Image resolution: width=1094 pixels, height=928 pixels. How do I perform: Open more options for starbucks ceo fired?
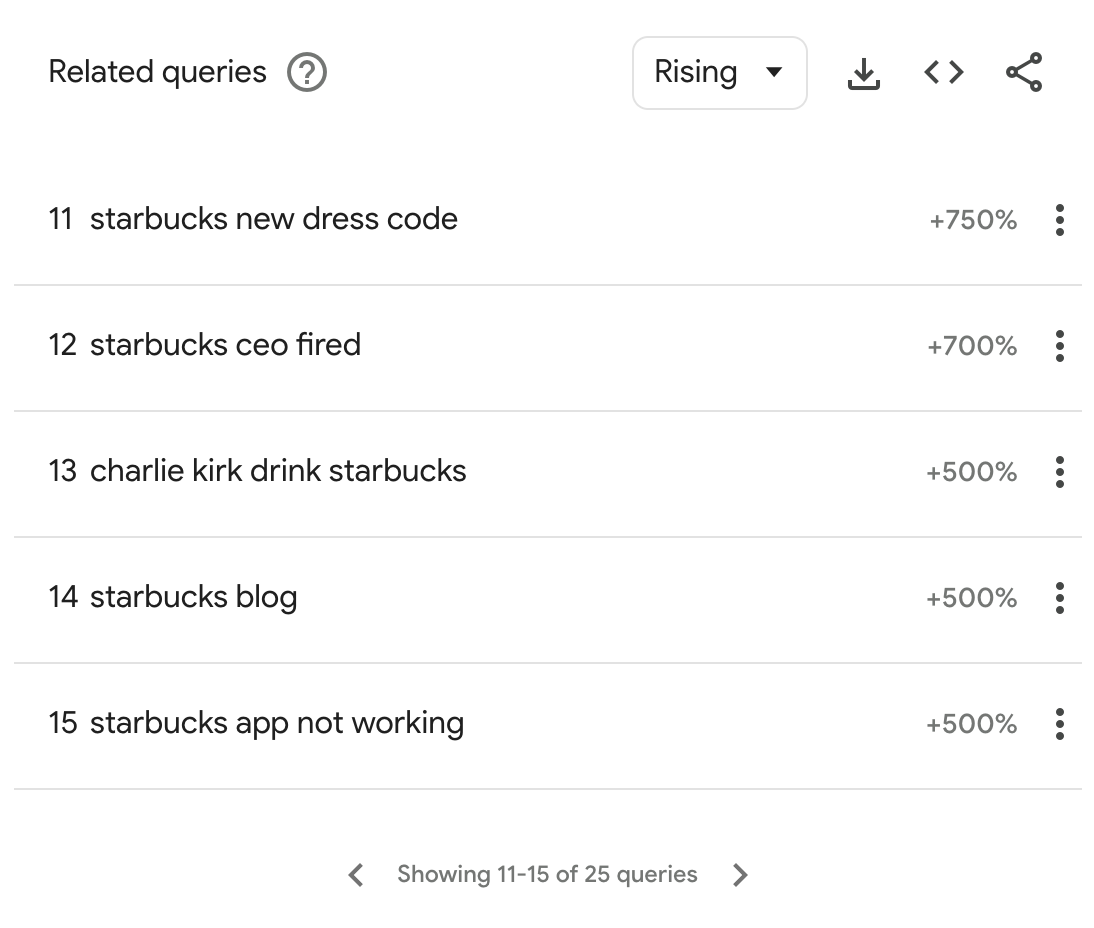[x=1059, y=346]
